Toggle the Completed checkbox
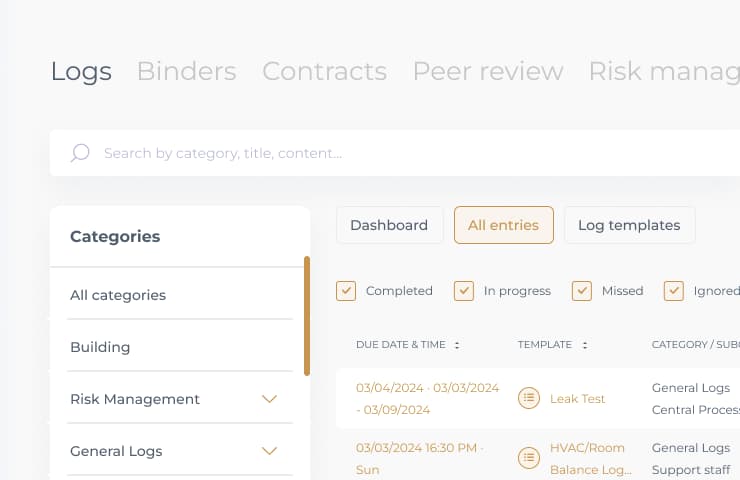740x480 pixels. coord(347,291)
